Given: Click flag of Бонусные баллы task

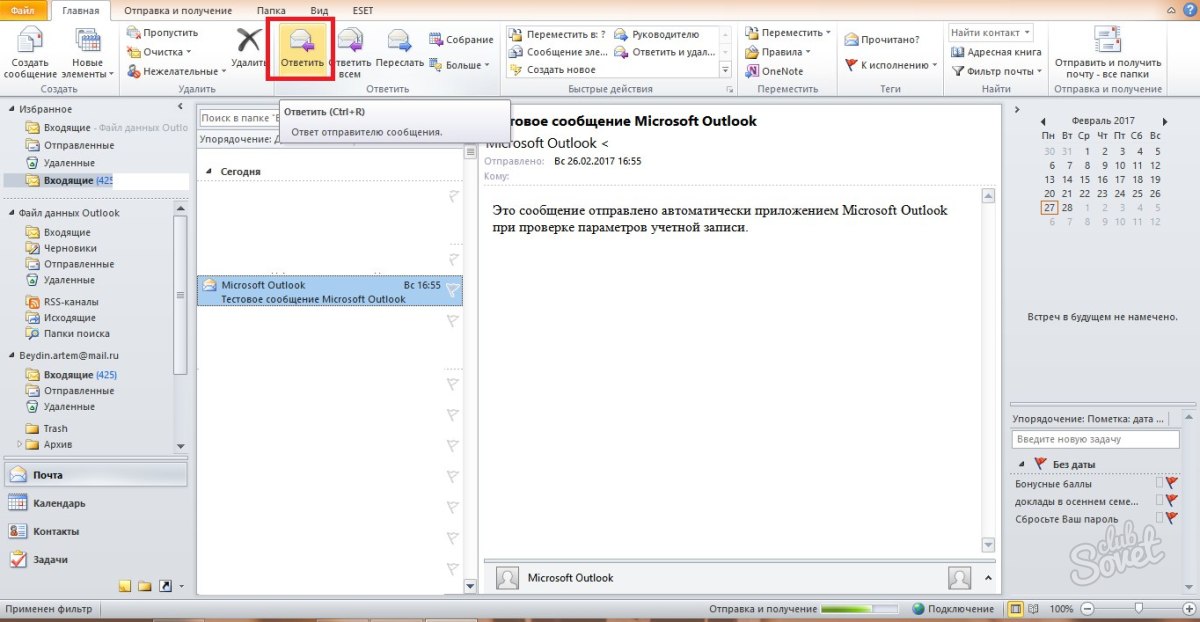Looking at the screenshot, I should pos(1172,483).
